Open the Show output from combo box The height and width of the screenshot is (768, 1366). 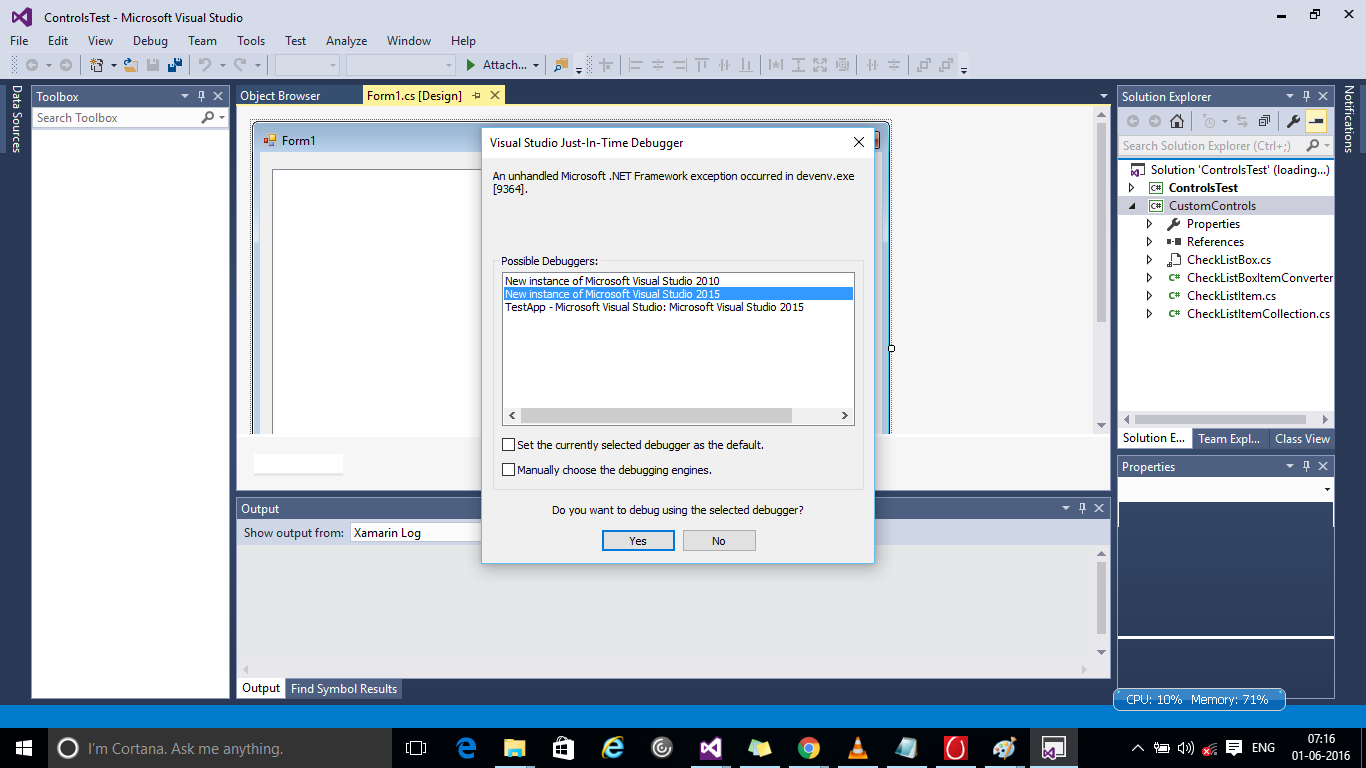[x=417, y=533]
